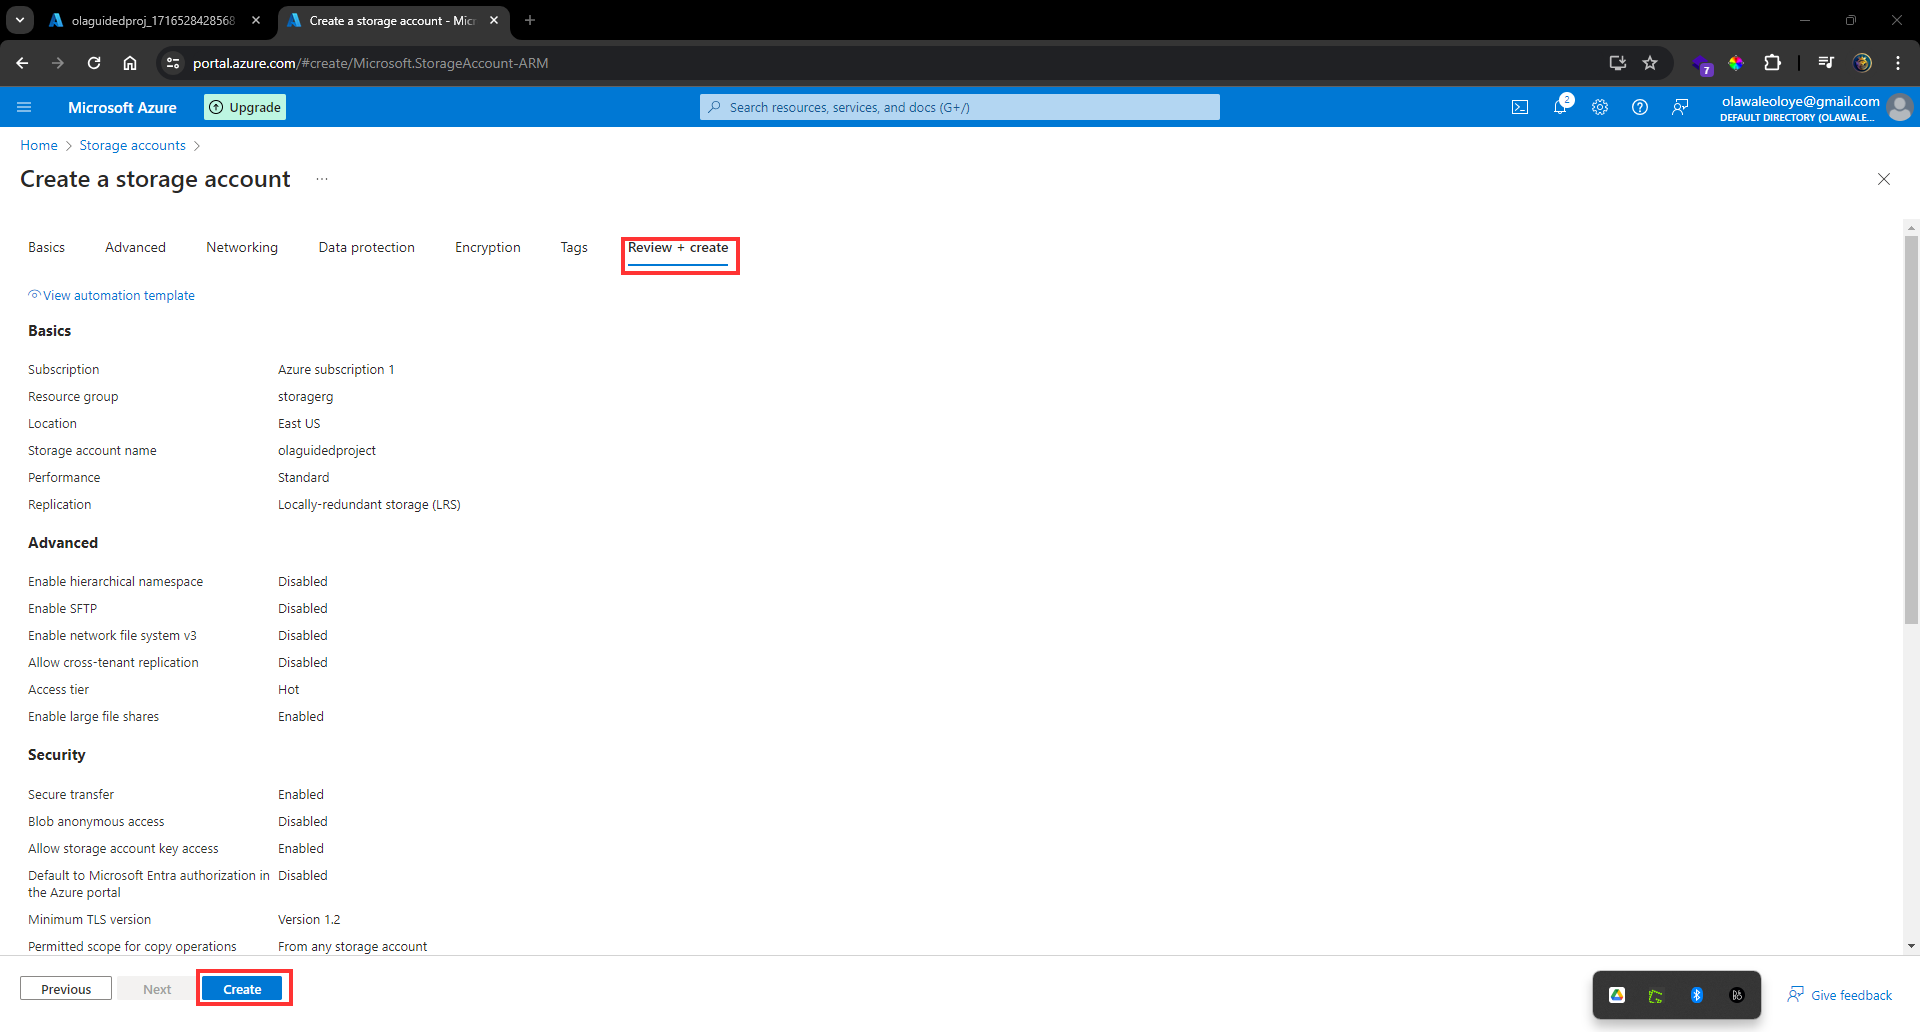The width and height of the screenshot is (1920, 1032).
Task: Open the Azure portal hamburger menu
Action: [x=24, y=107]
